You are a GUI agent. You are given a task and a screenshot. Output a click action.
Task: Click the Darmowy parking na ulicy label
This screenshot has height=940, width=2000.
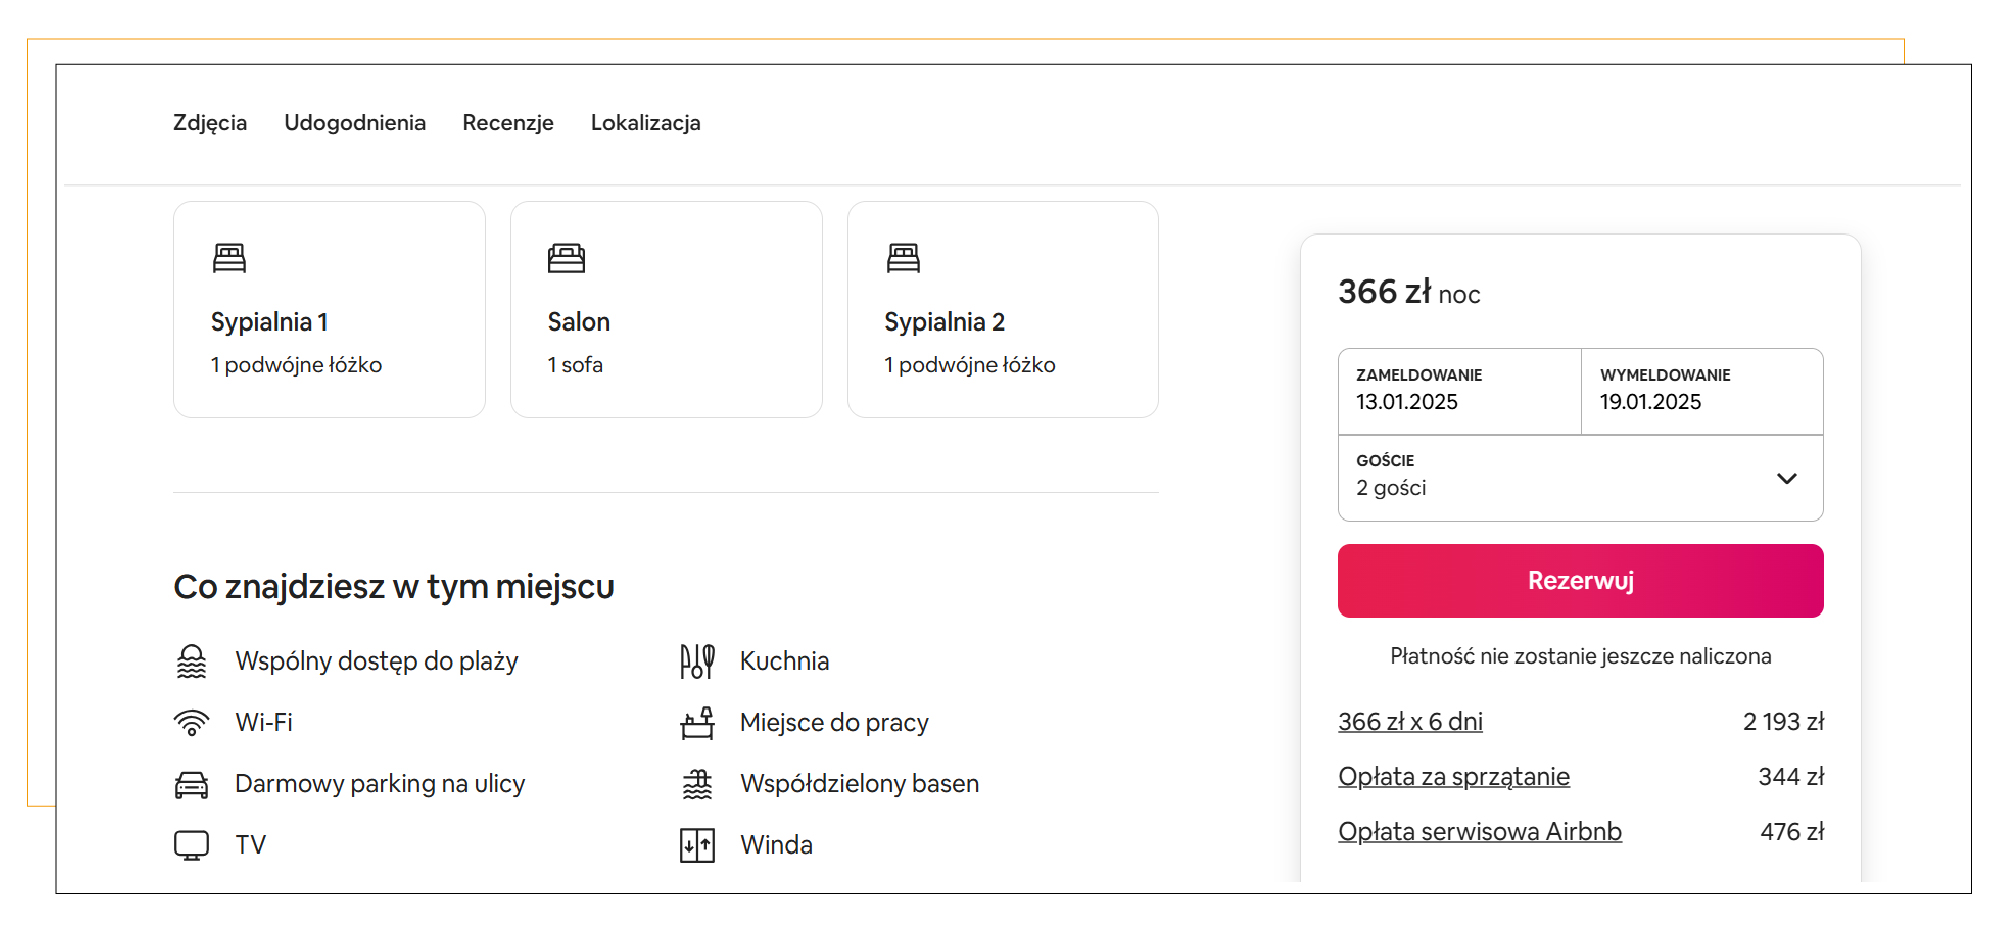380,784
